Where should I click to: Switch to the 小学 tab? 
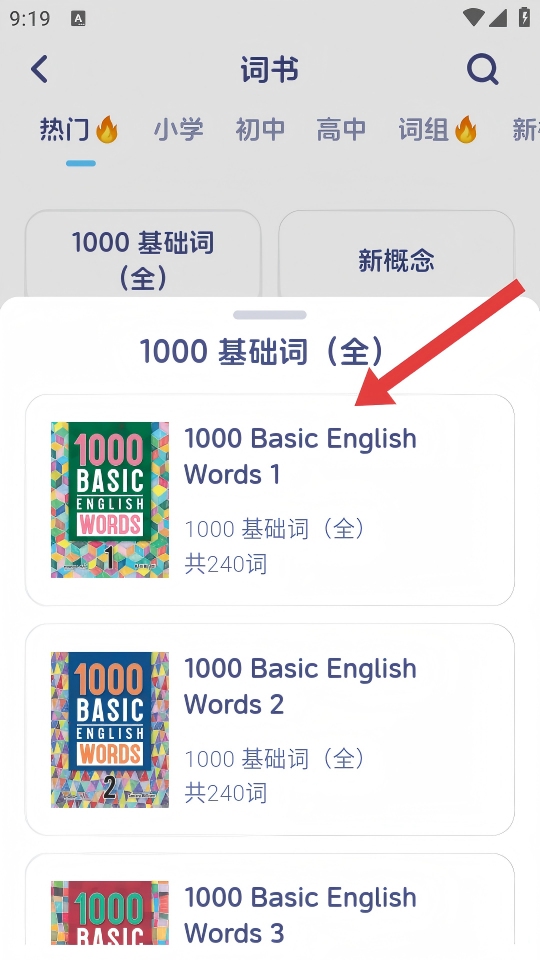(x=178, y=130)
